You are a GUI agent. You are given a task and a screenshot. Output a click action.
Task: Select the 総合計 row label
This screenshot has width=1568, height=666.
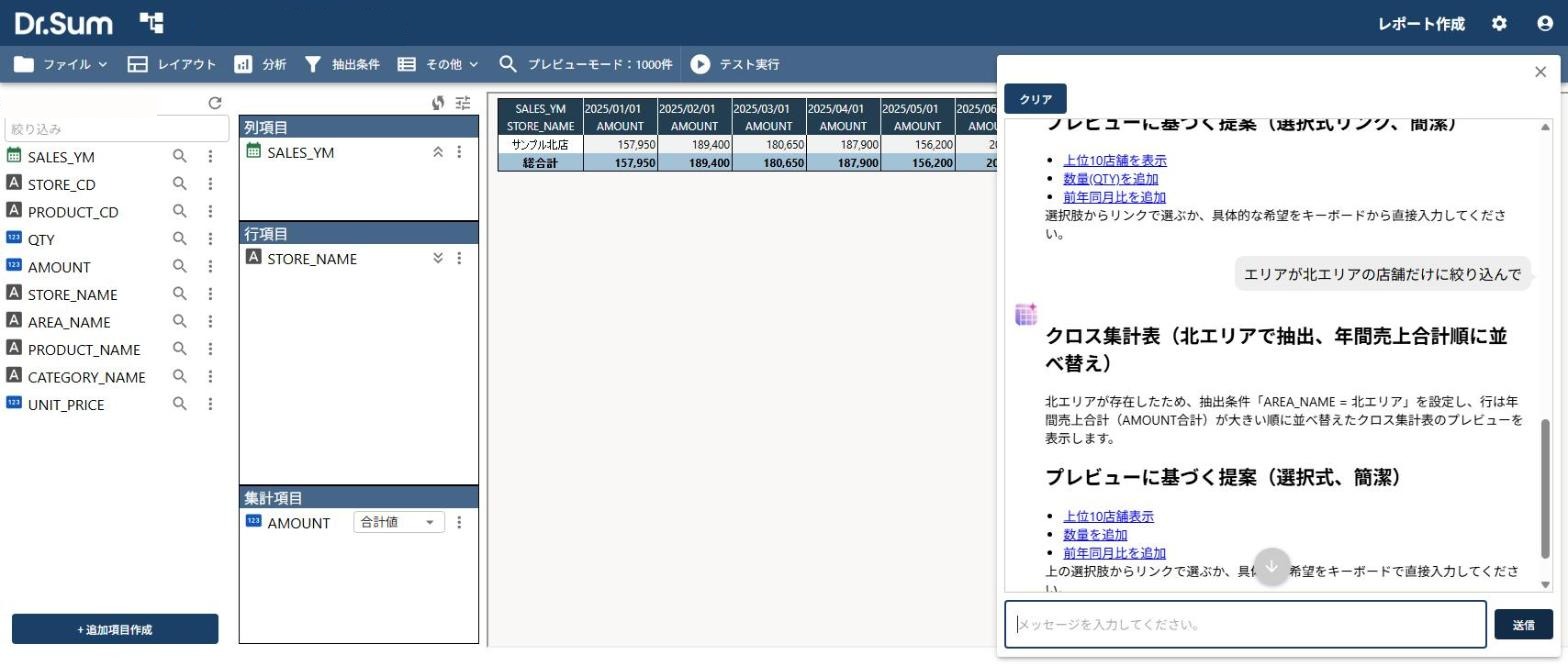(x=540, y=162)
